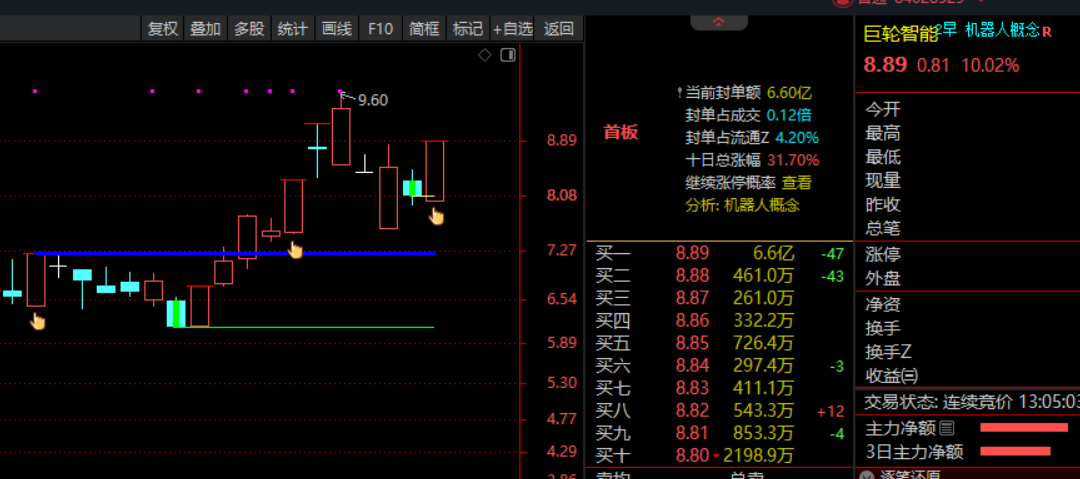Click the 外盘 field label
Viewport: 1080px width, 479px height.
click(883, 278)
